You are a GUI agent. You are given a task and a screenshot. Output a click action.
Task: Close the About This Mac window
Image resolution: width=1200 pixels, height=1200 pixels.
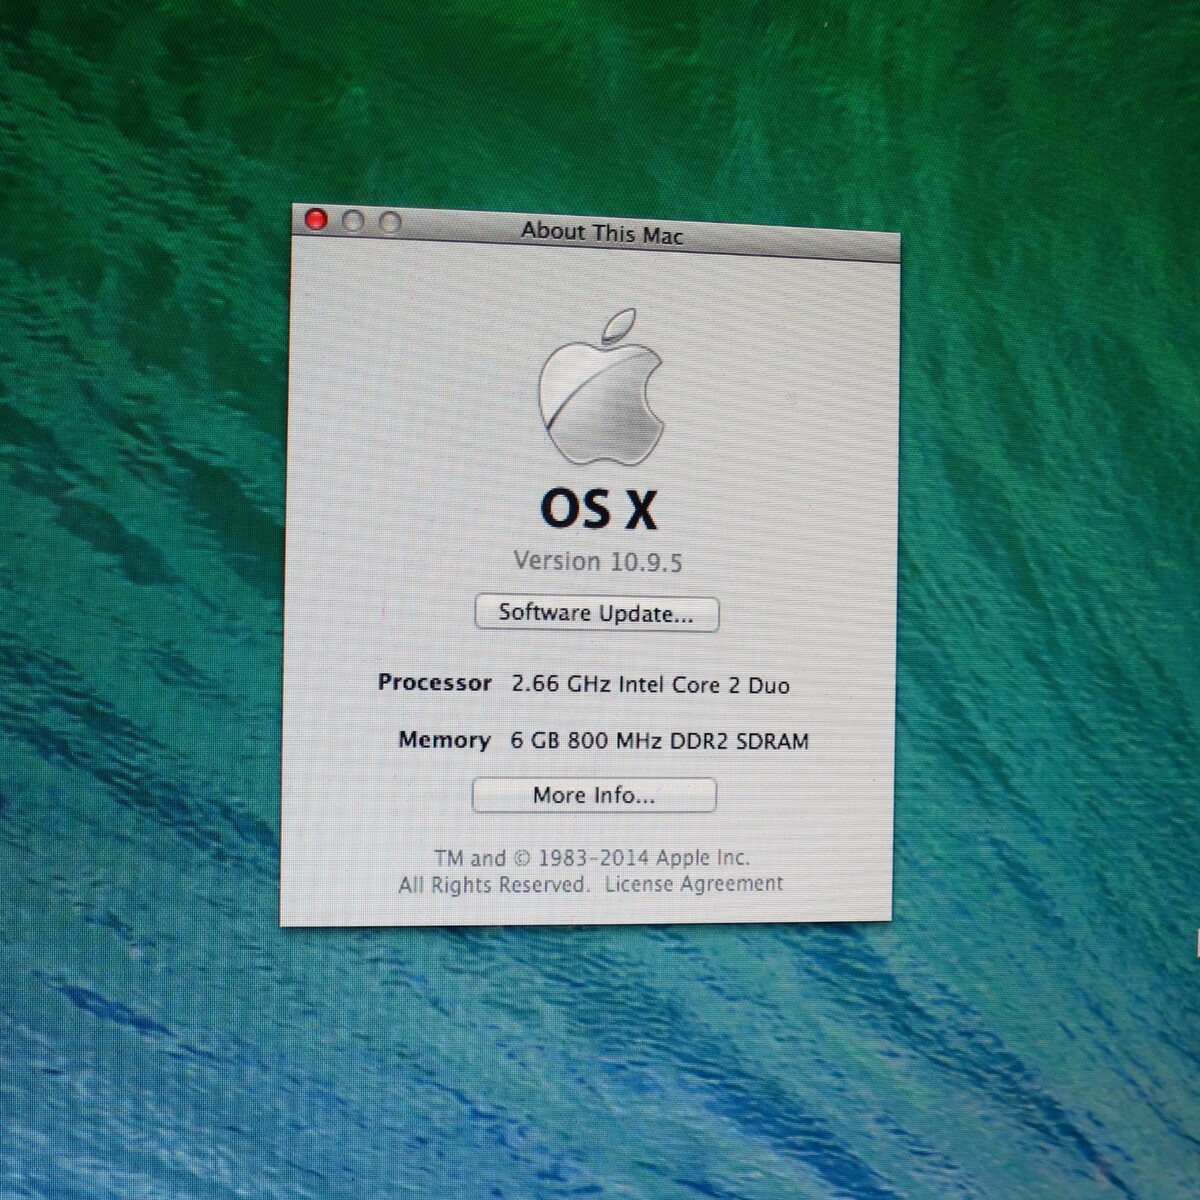316,220
